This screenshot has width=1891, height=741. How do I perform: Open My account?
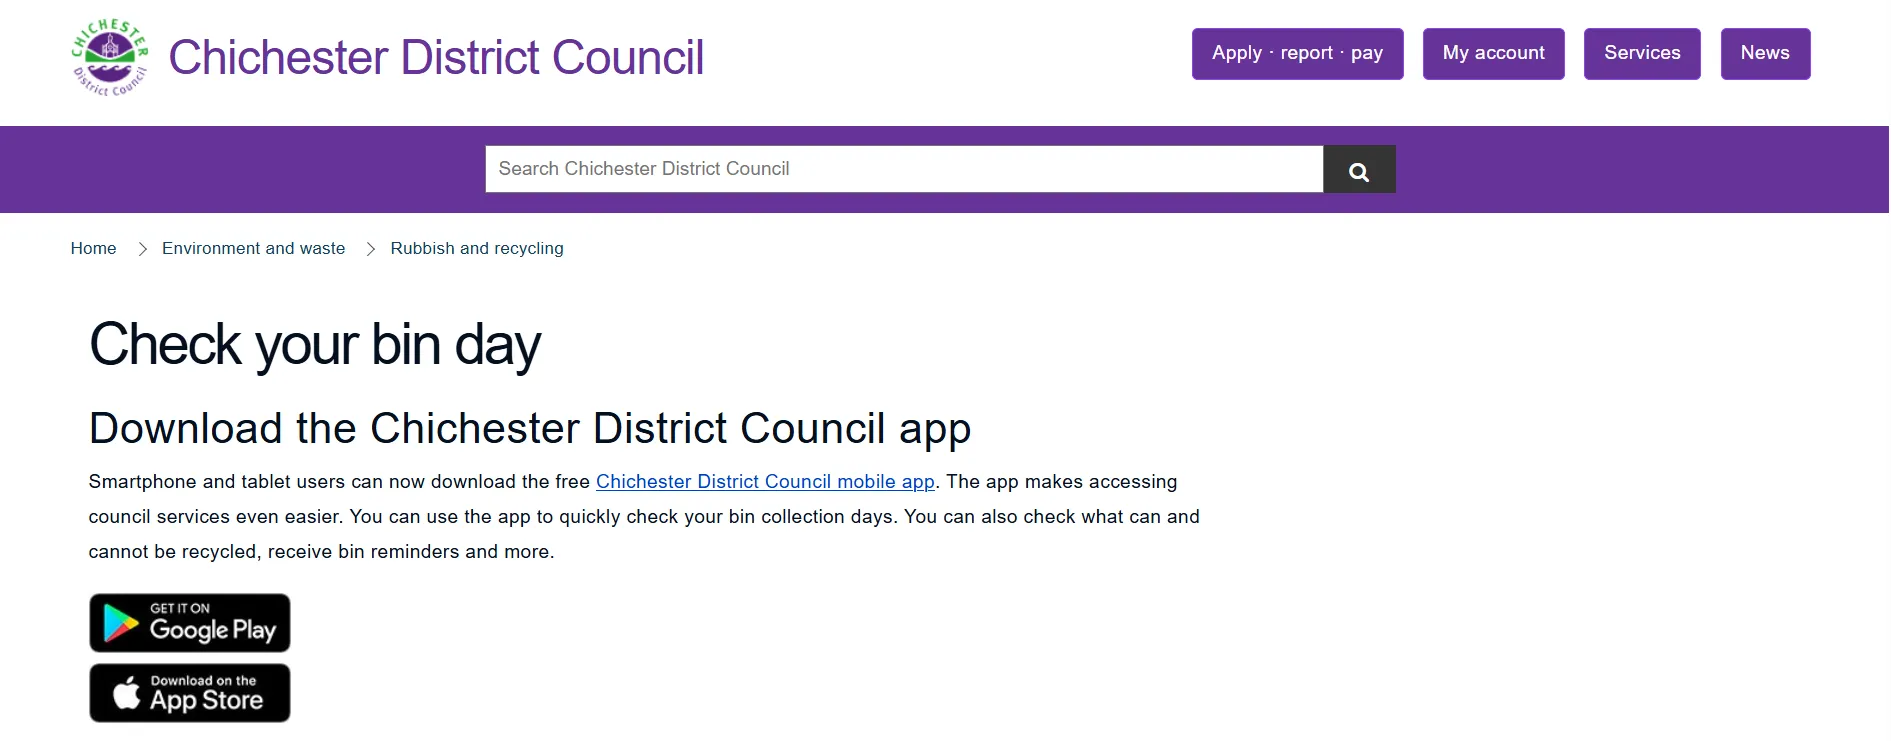(1493, 53)
